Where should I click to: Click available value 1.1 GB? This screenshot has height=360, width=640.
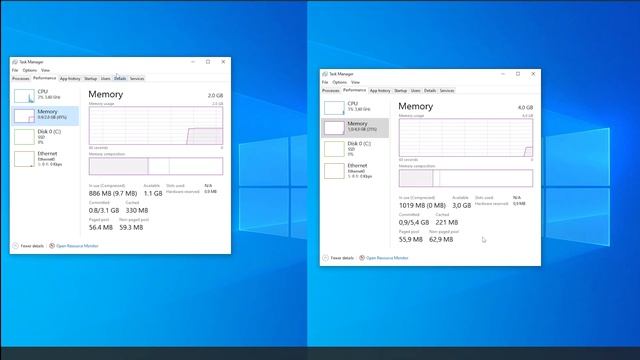click(153, 193)
